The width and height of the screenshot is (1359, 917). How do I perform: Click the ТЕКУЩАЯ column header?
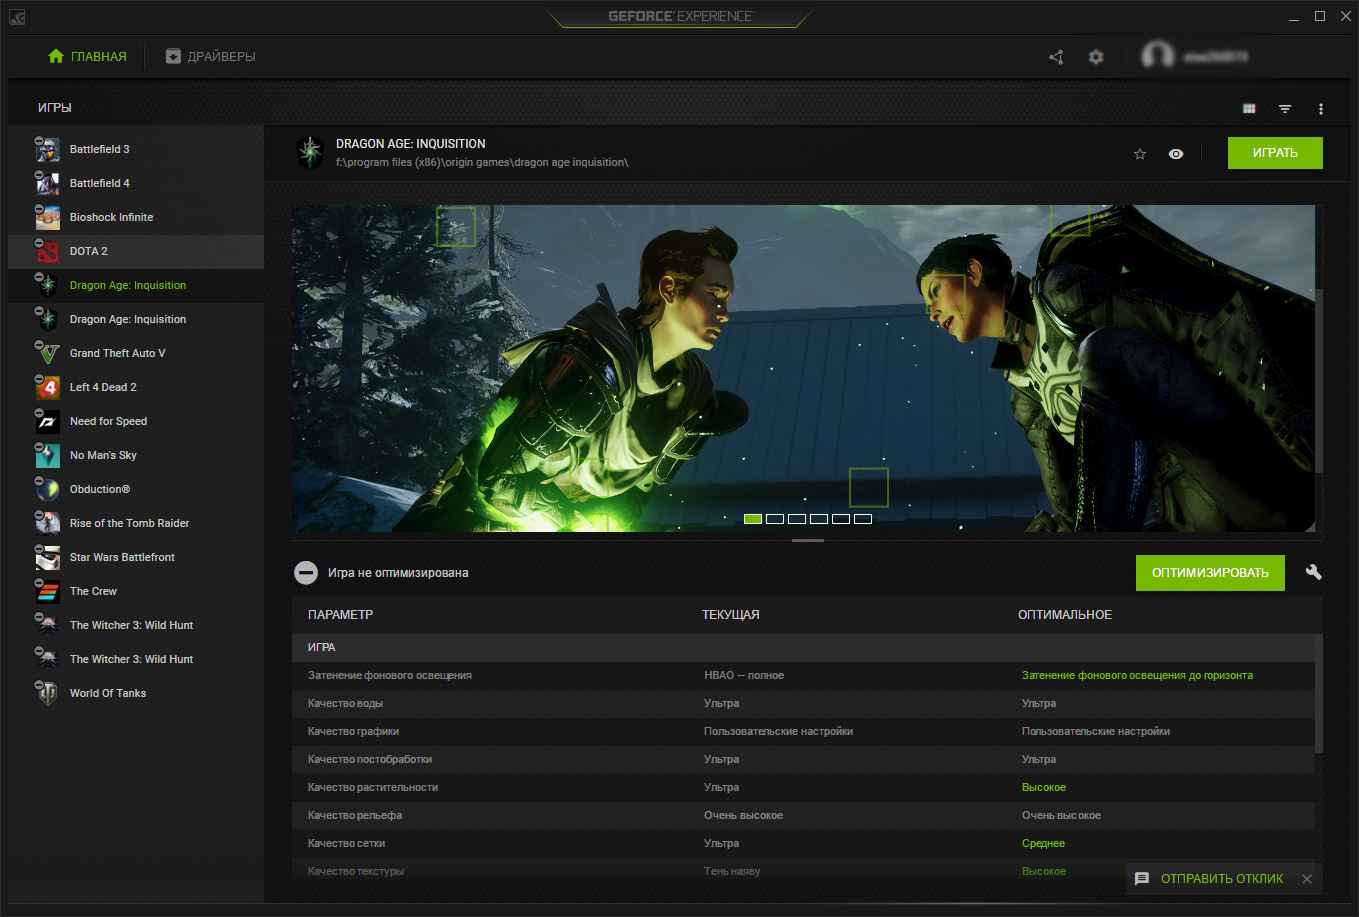(731, 615)
